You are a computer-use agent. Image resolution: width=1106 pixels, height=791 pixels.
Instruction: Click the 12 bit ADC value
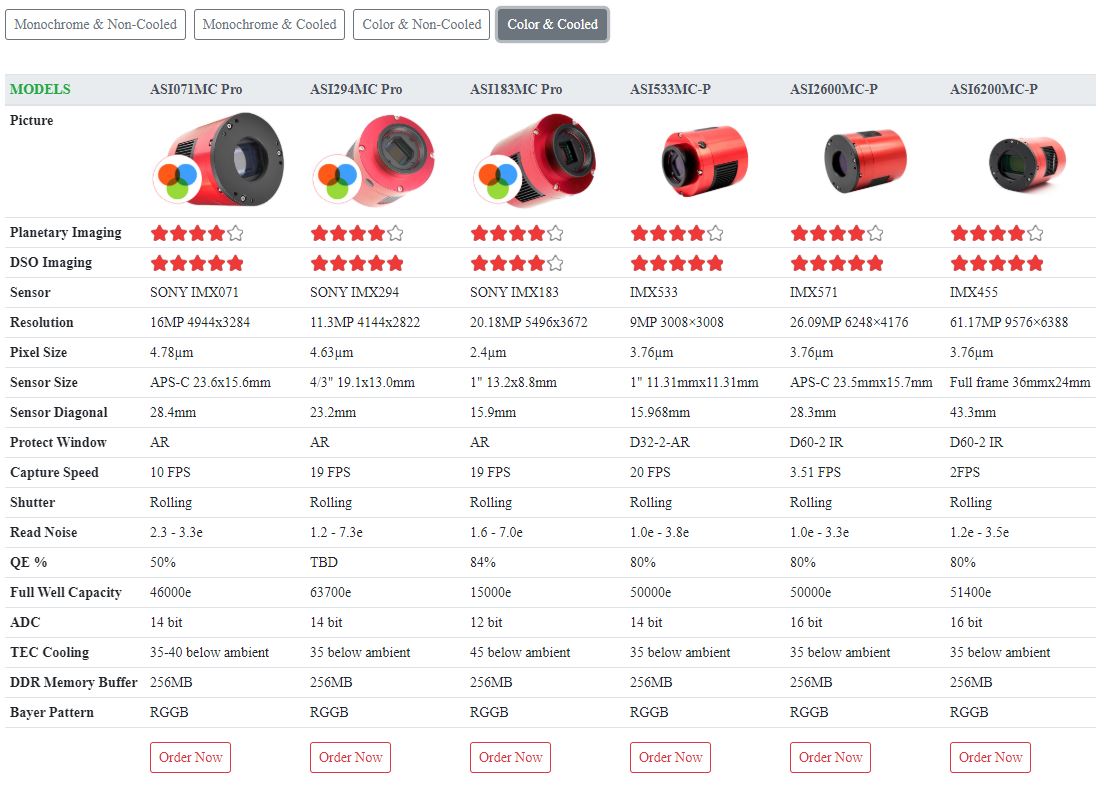click(486, 622)
